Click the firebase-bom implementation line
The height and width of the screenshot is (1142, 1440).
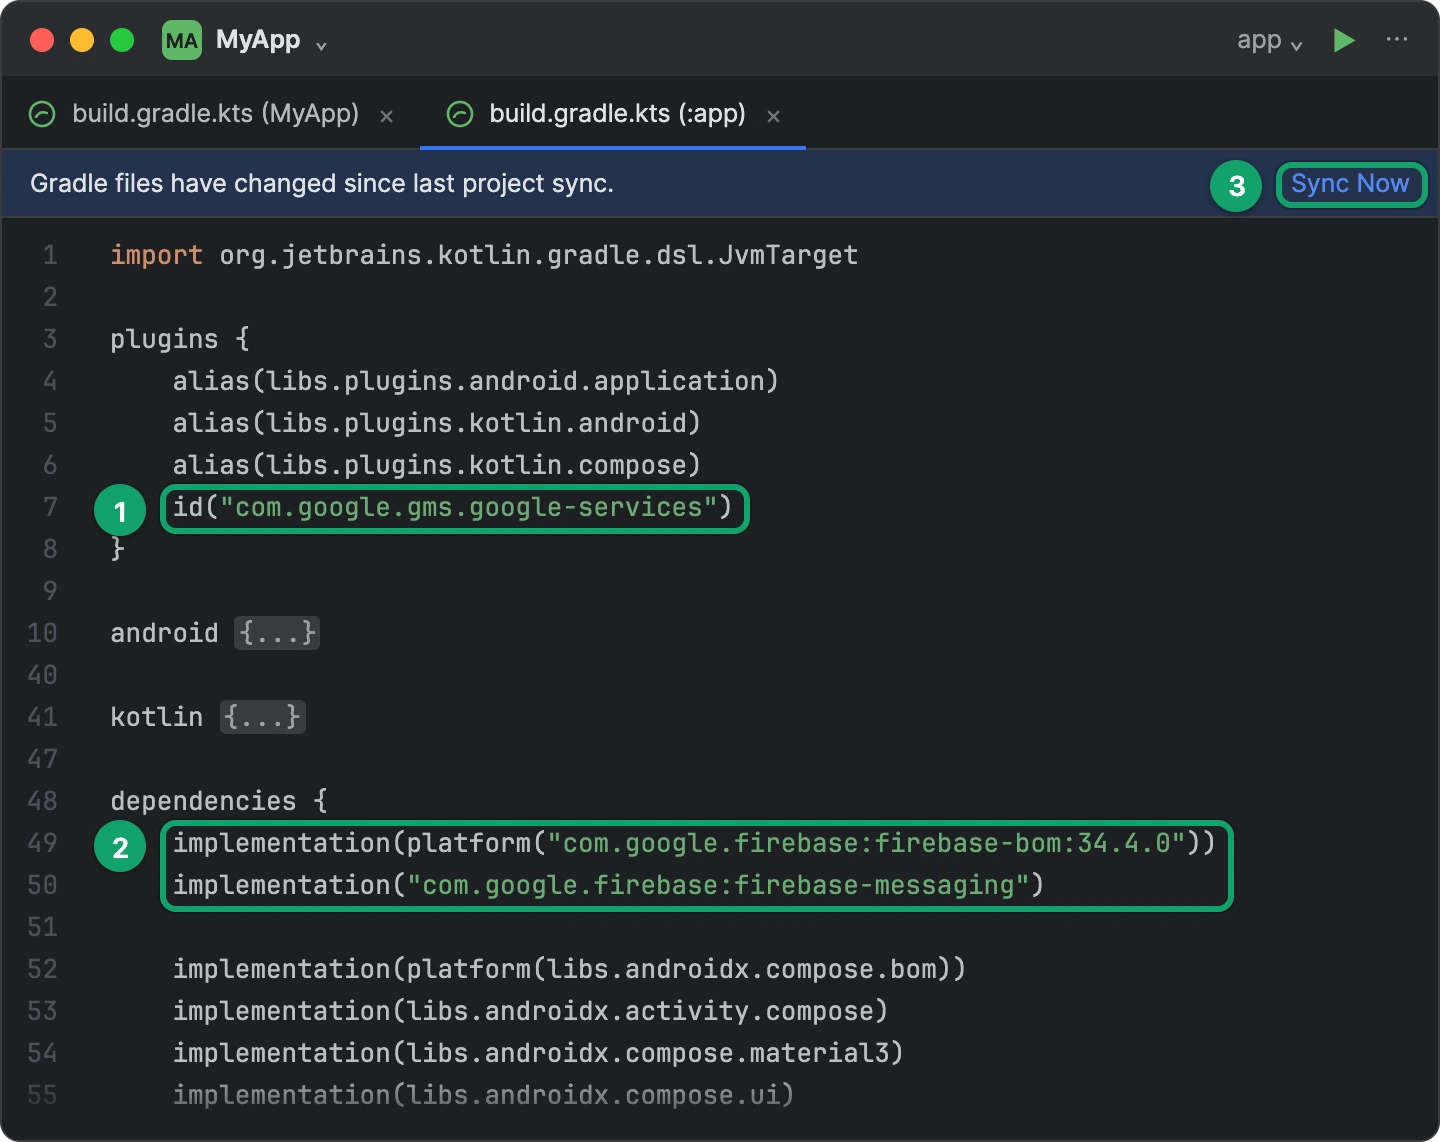click(694, 843)
